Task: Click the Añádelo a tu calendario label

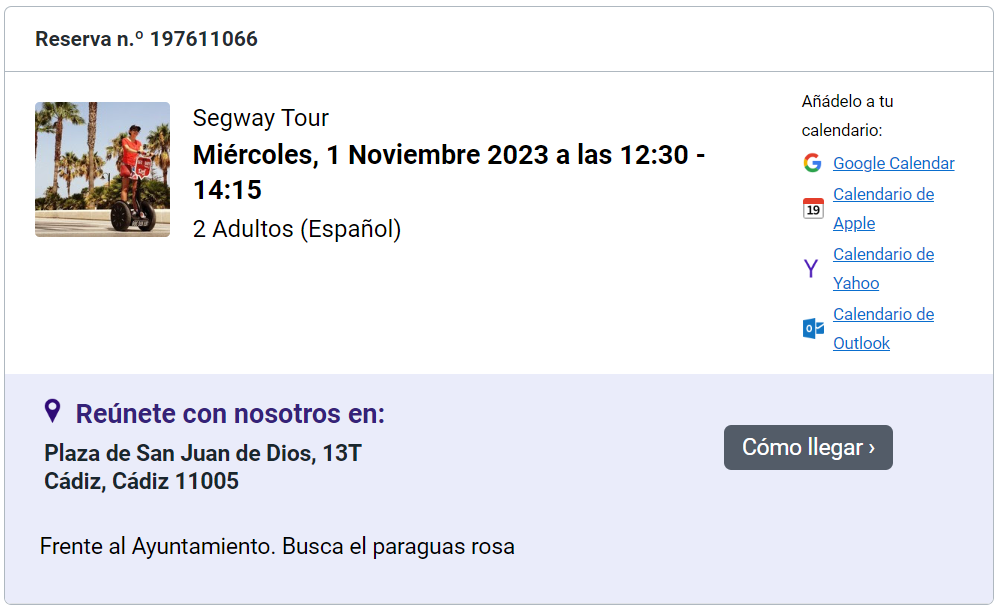Action: (847, 115)
